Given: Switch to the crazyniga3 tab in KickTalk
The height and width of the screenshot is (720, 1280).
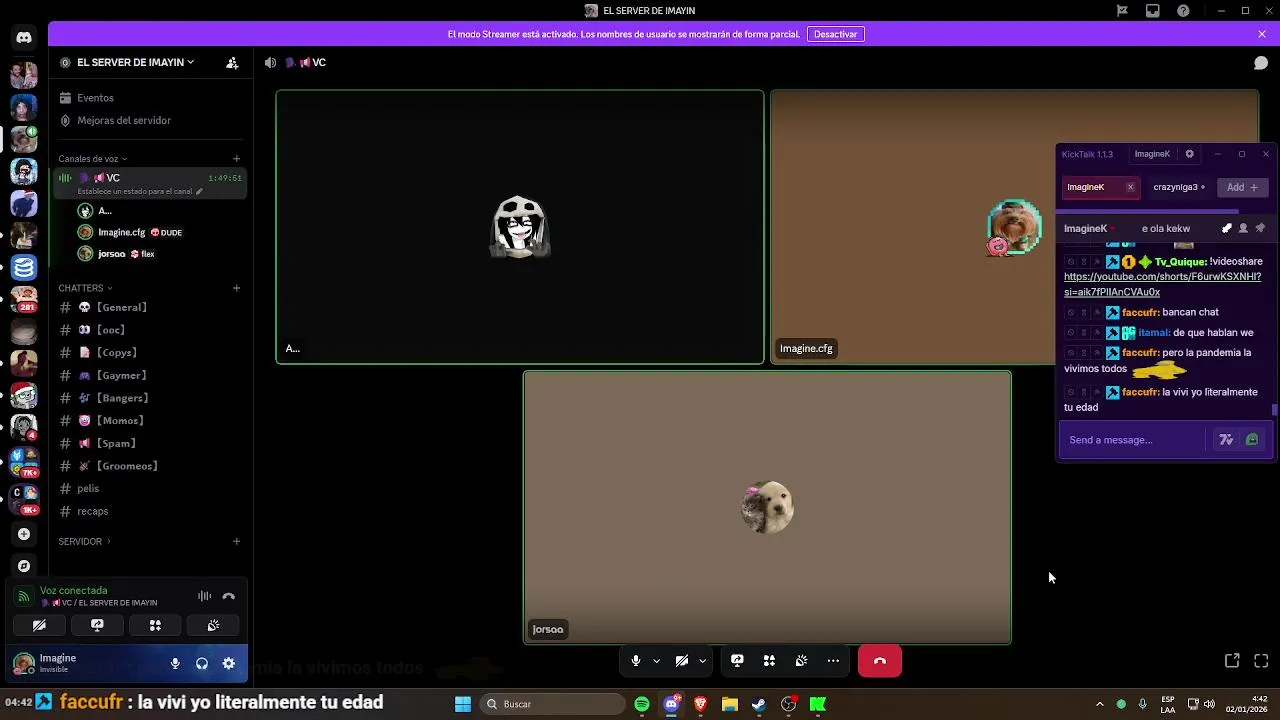Looking at the screenshot, I should tap(1179, 187).
